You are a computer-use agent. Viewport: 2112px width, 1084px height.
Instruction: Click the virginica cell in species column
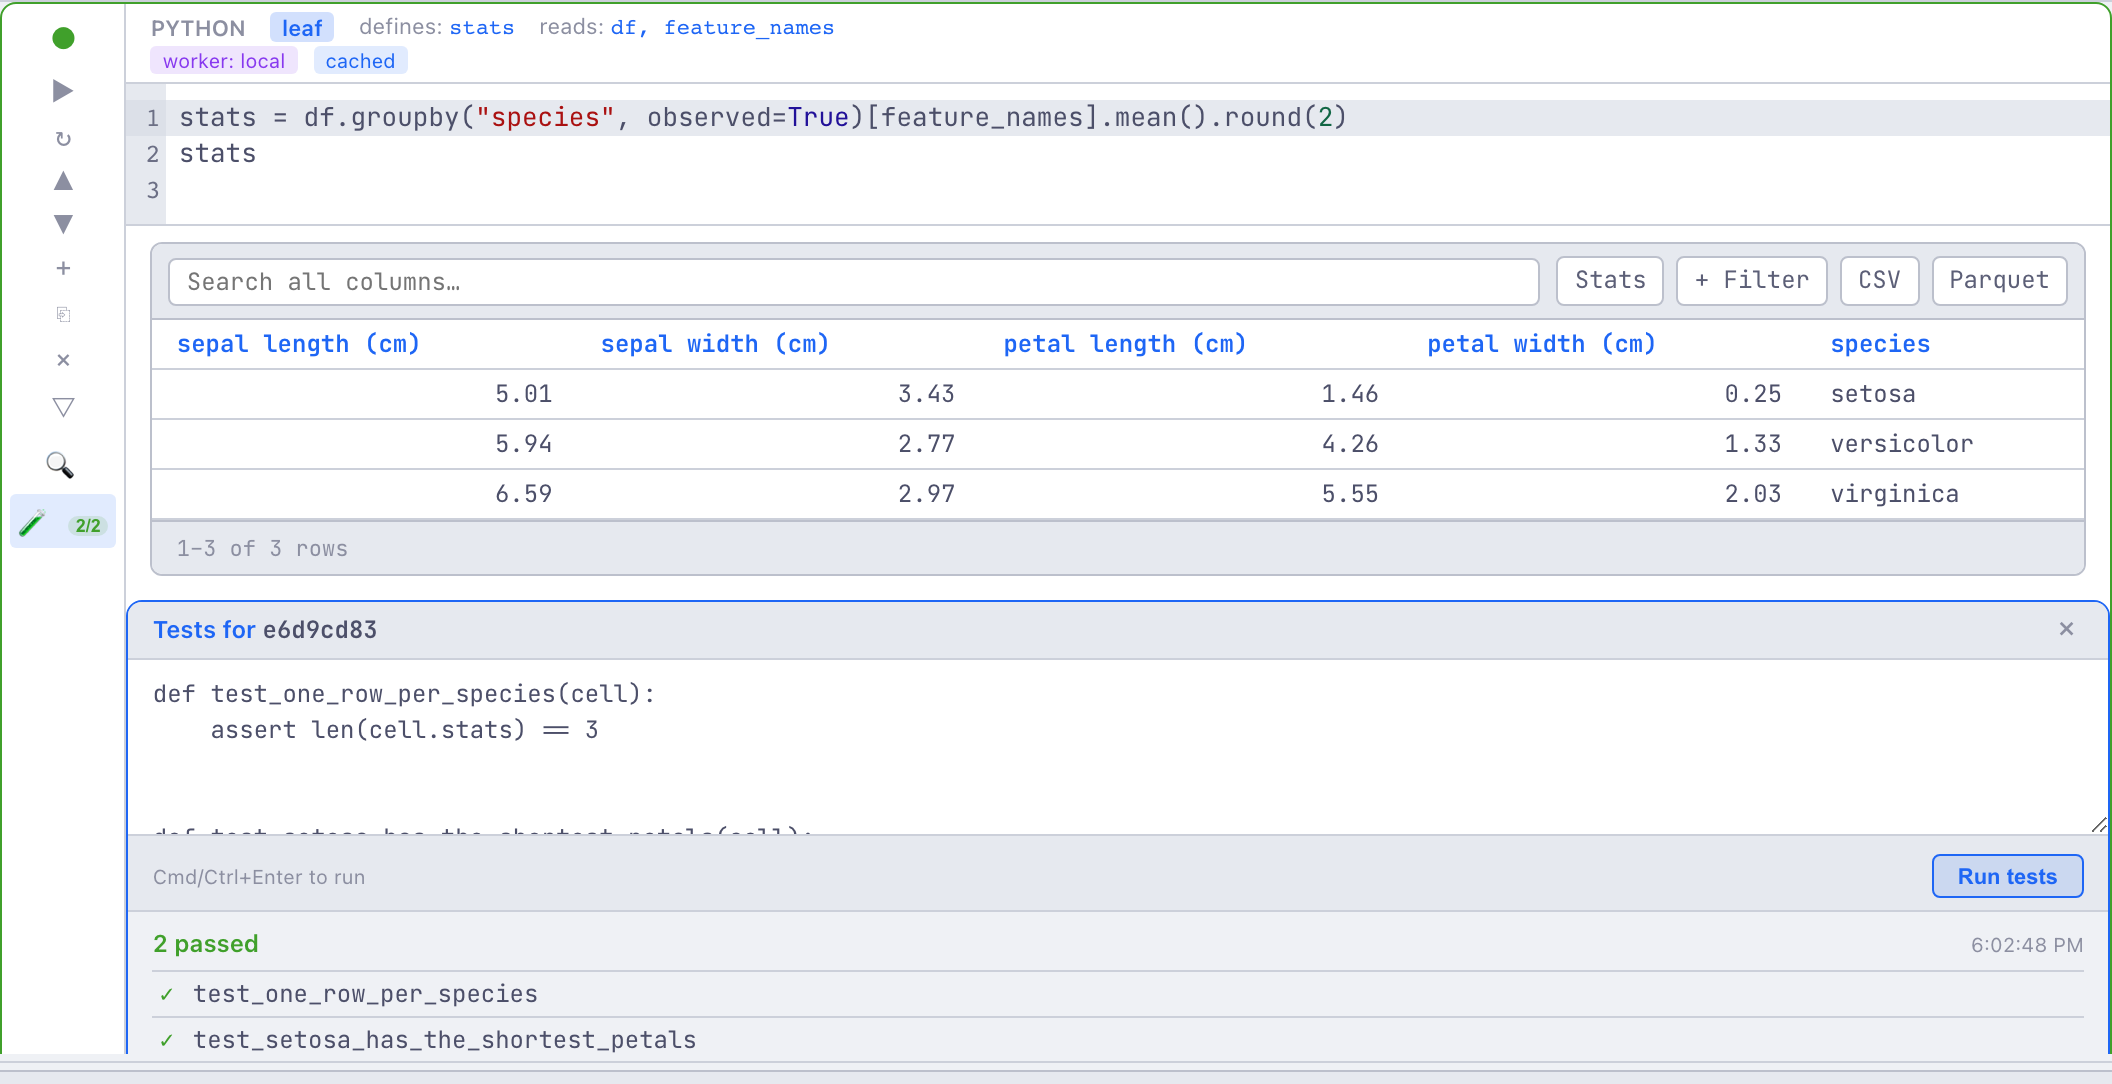tap(1894, 494)
